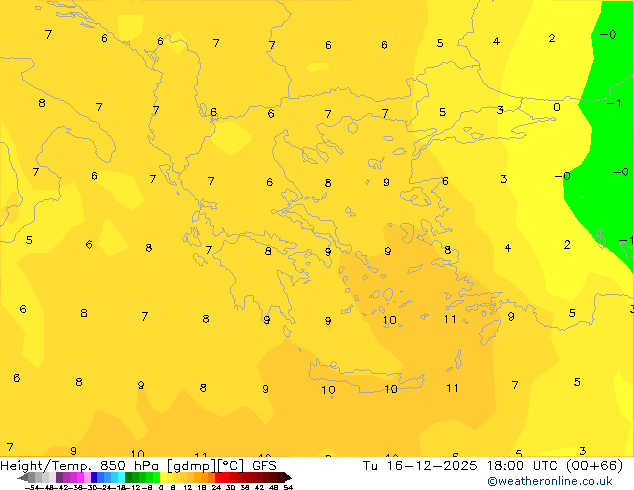Click the cyan swatch in the color scale

pyautogui.click(x=121, y=477)
